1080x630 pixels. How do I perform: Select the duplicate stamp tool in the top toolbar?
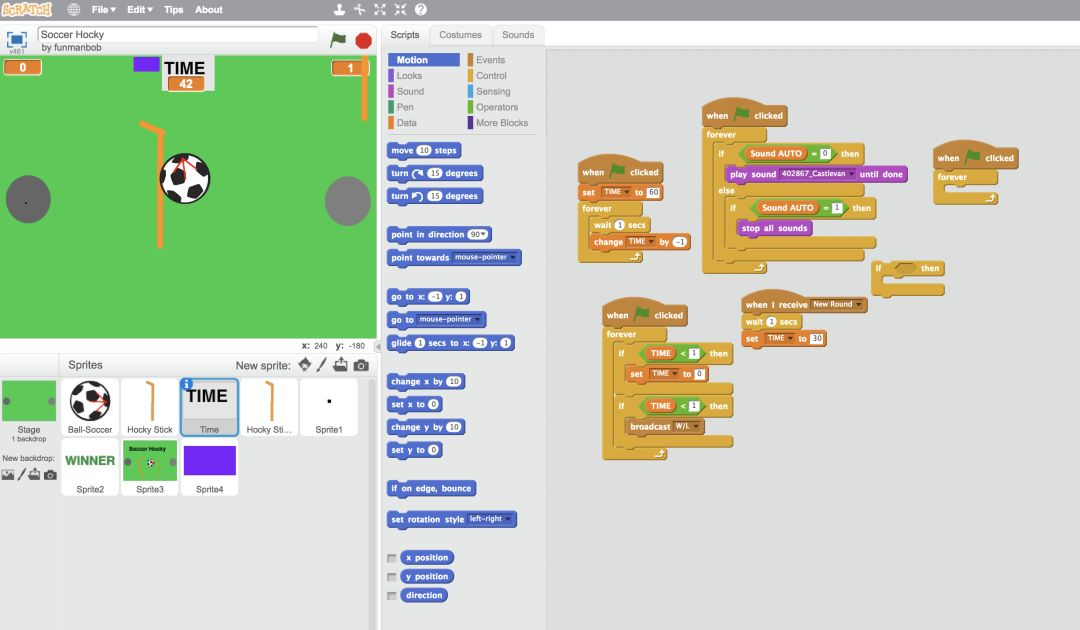pos(340,10)
